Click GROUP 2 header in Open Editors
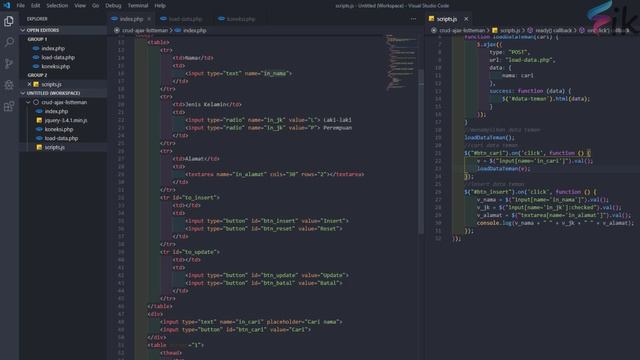 (37, 75)
